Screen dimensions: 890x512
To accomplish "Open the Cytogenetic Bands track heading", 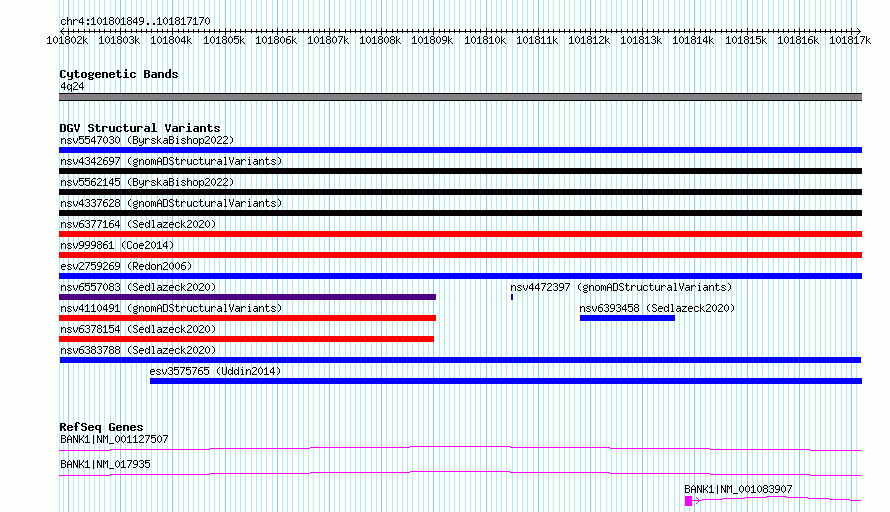I will point(119,74).
